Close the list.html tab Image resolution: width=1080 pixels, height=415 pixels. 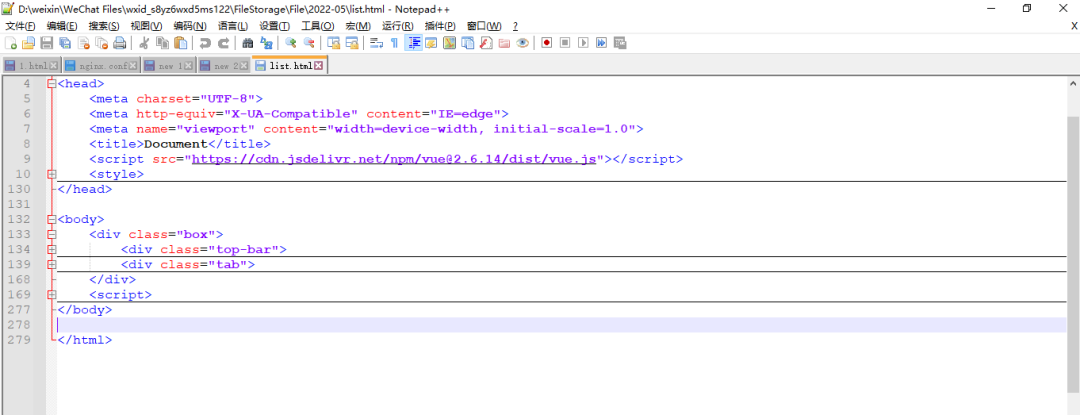click(319, 66)
